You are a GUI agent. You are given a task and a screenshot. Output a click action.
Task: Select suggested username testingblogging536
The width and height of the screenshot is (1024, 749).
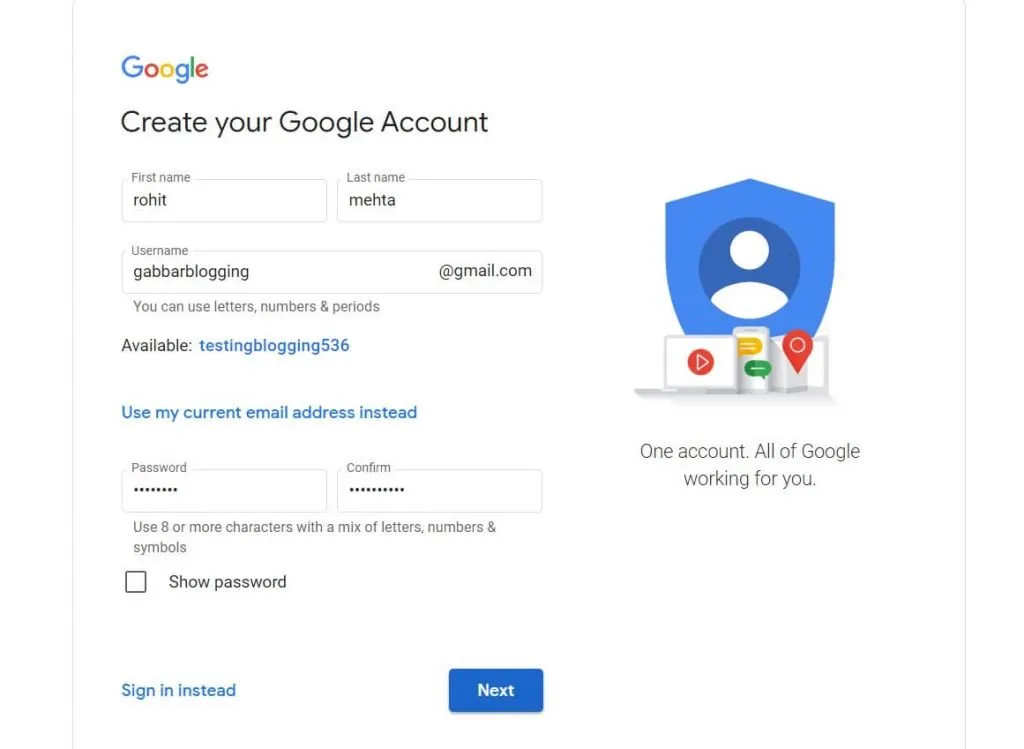coord(274,345)
